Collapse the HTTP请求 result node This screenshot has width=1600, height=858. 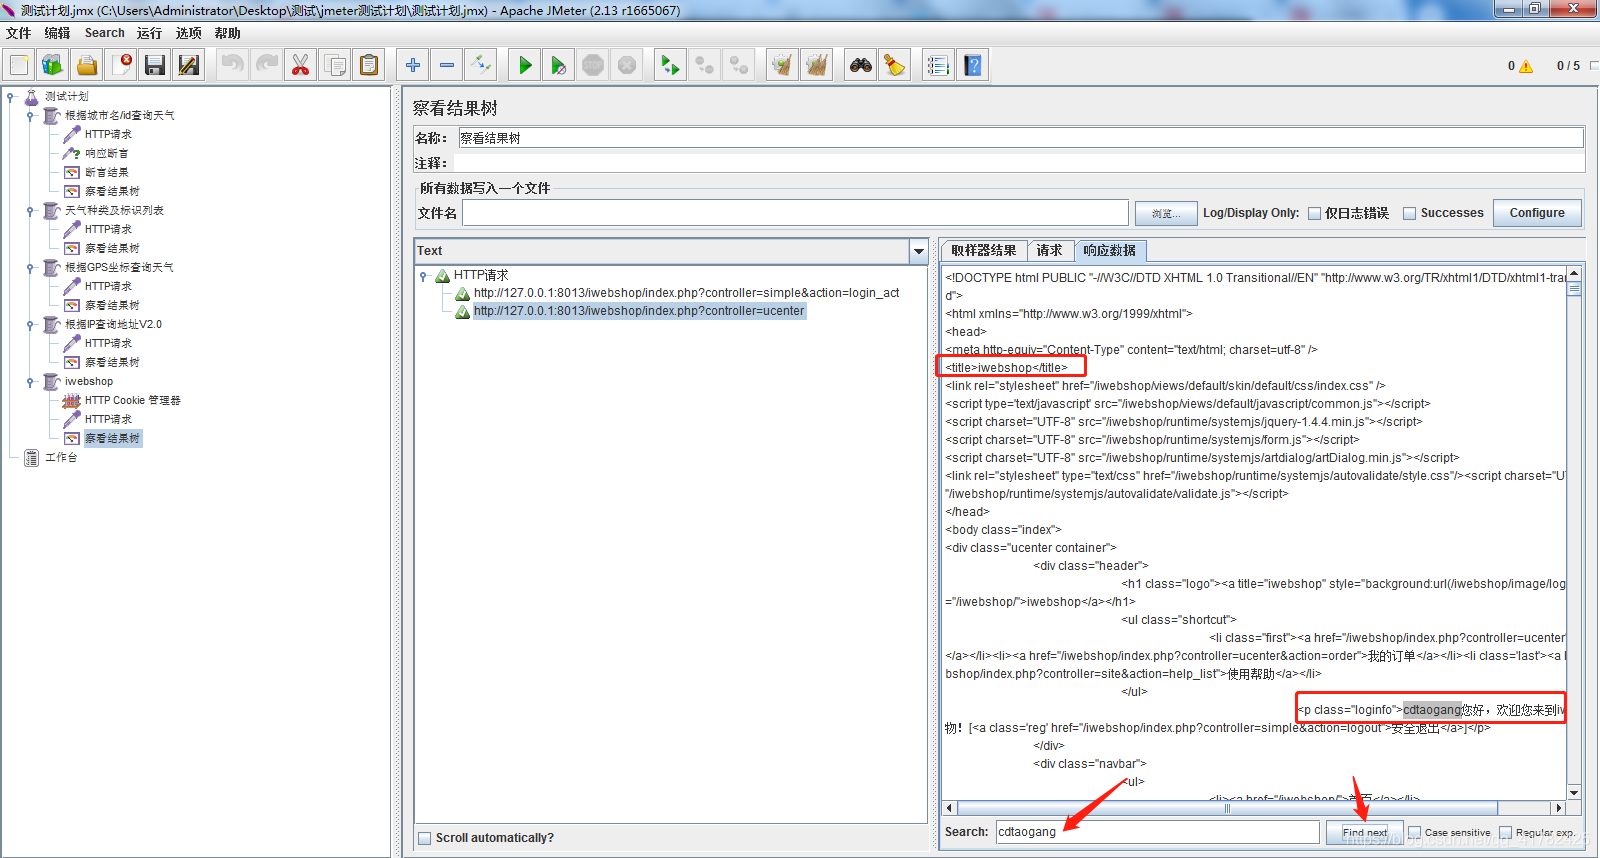[424, 276]
